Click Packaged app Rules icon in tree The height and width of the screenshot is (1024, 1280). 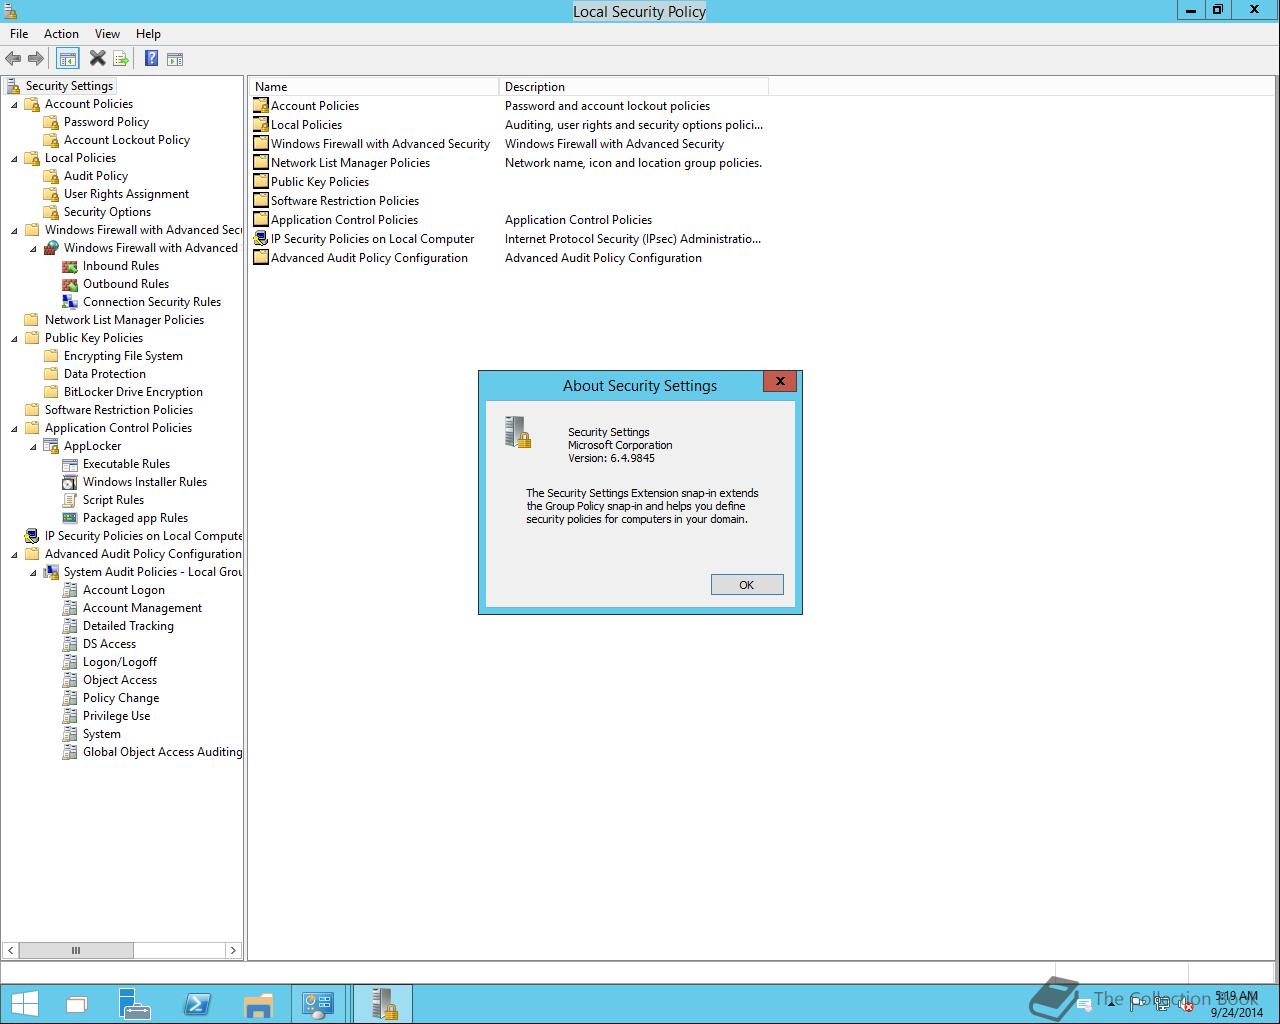tap(70, 518)
